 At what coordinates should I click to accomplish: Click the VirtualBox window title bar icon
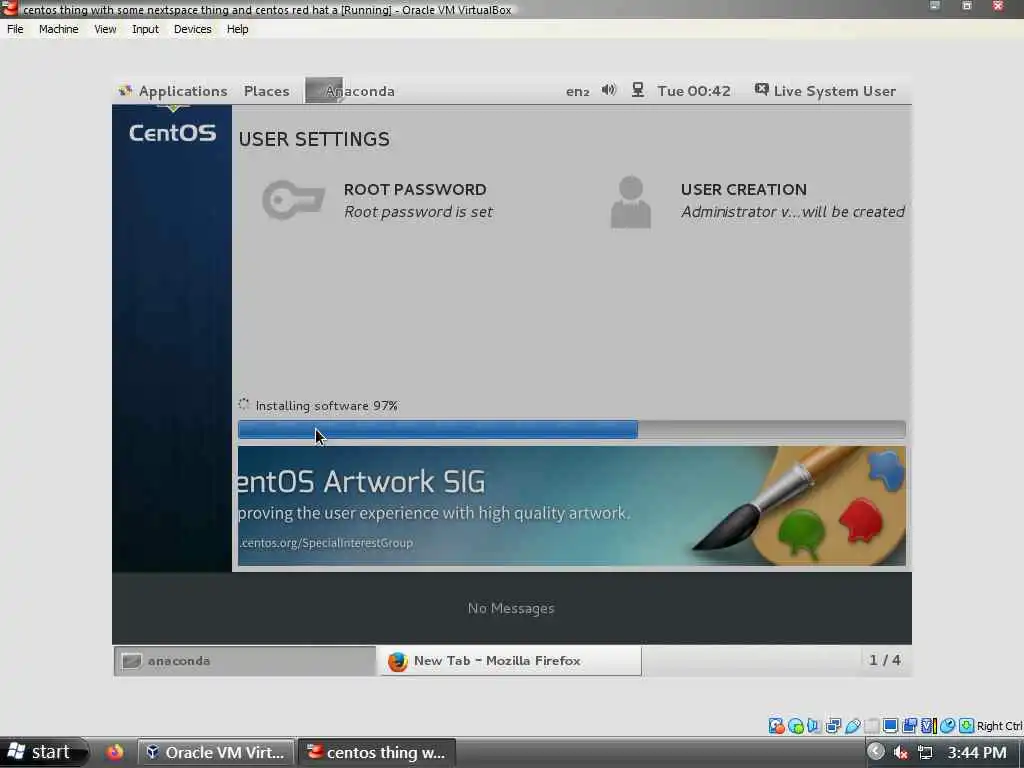pos(9,8)
